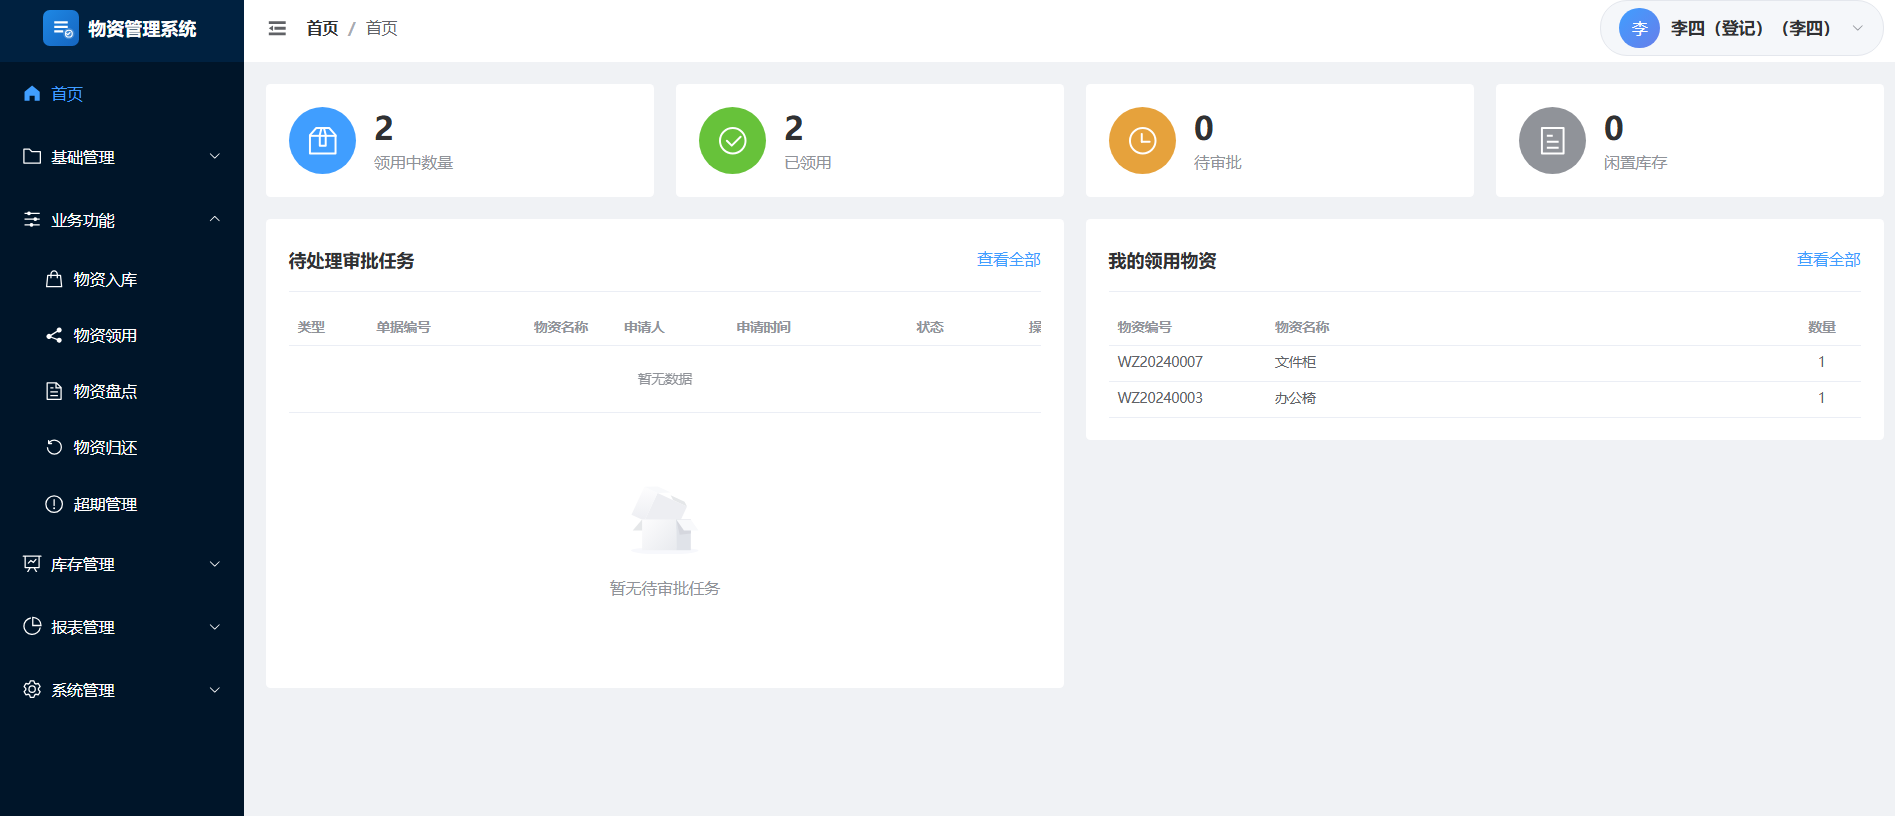Click the green checkmark icon on 已领用 card
The image size is (1895, 816).
coord(732,140)
